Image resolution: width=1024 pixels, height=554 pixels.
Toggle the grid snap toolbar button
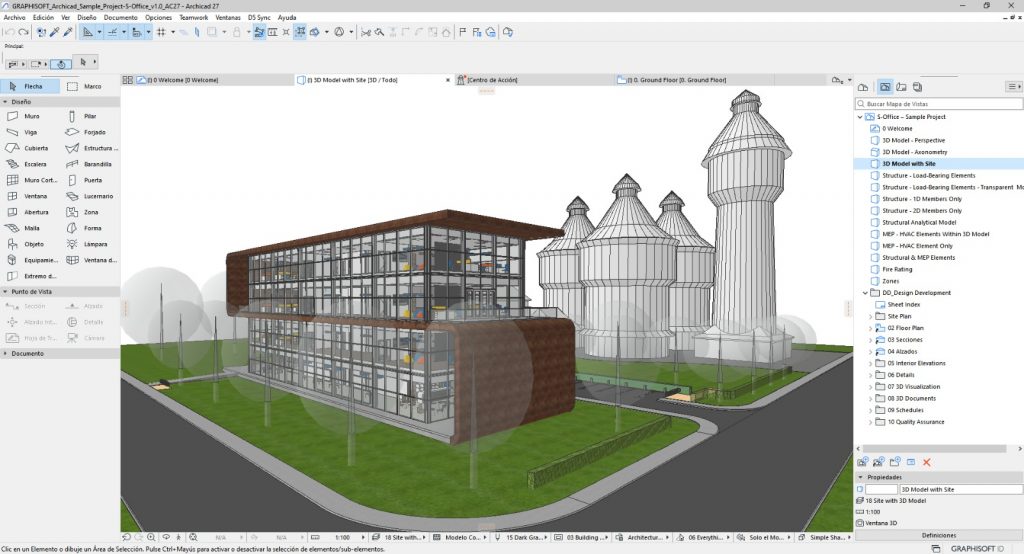click(160, 32)
